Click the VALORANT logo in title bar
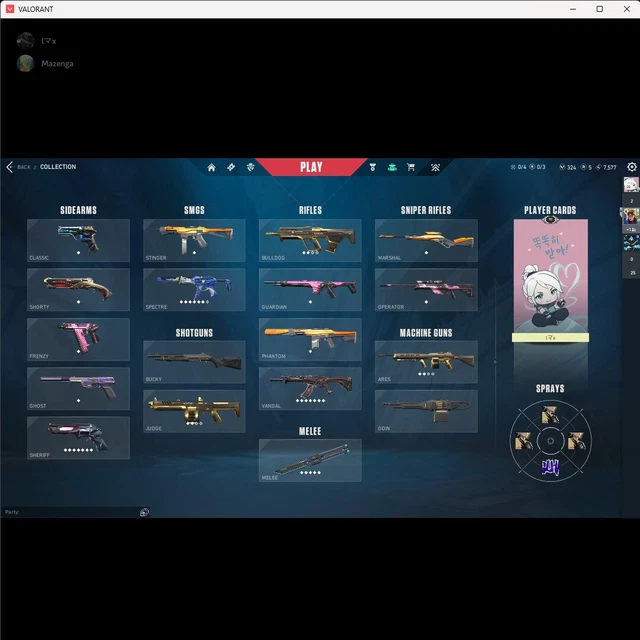Screen dimensions: 640x640 [x=10, y=9]
